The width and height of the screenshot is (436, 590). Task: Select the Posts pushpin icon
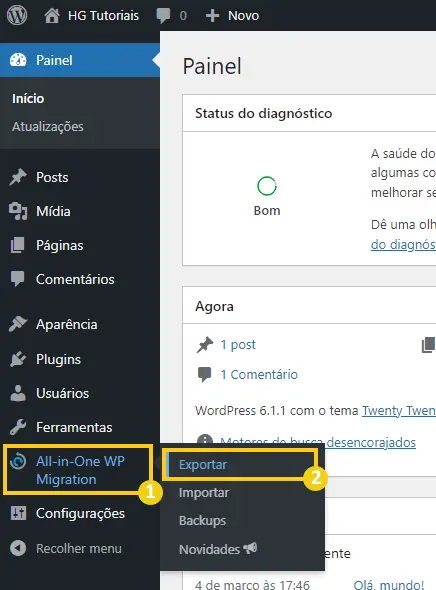click(18, 177)
